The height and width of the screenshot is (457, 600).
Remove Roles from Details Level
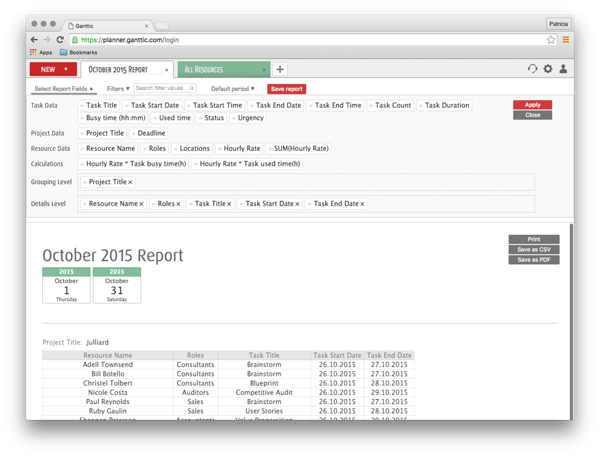[x=178, y=204]
